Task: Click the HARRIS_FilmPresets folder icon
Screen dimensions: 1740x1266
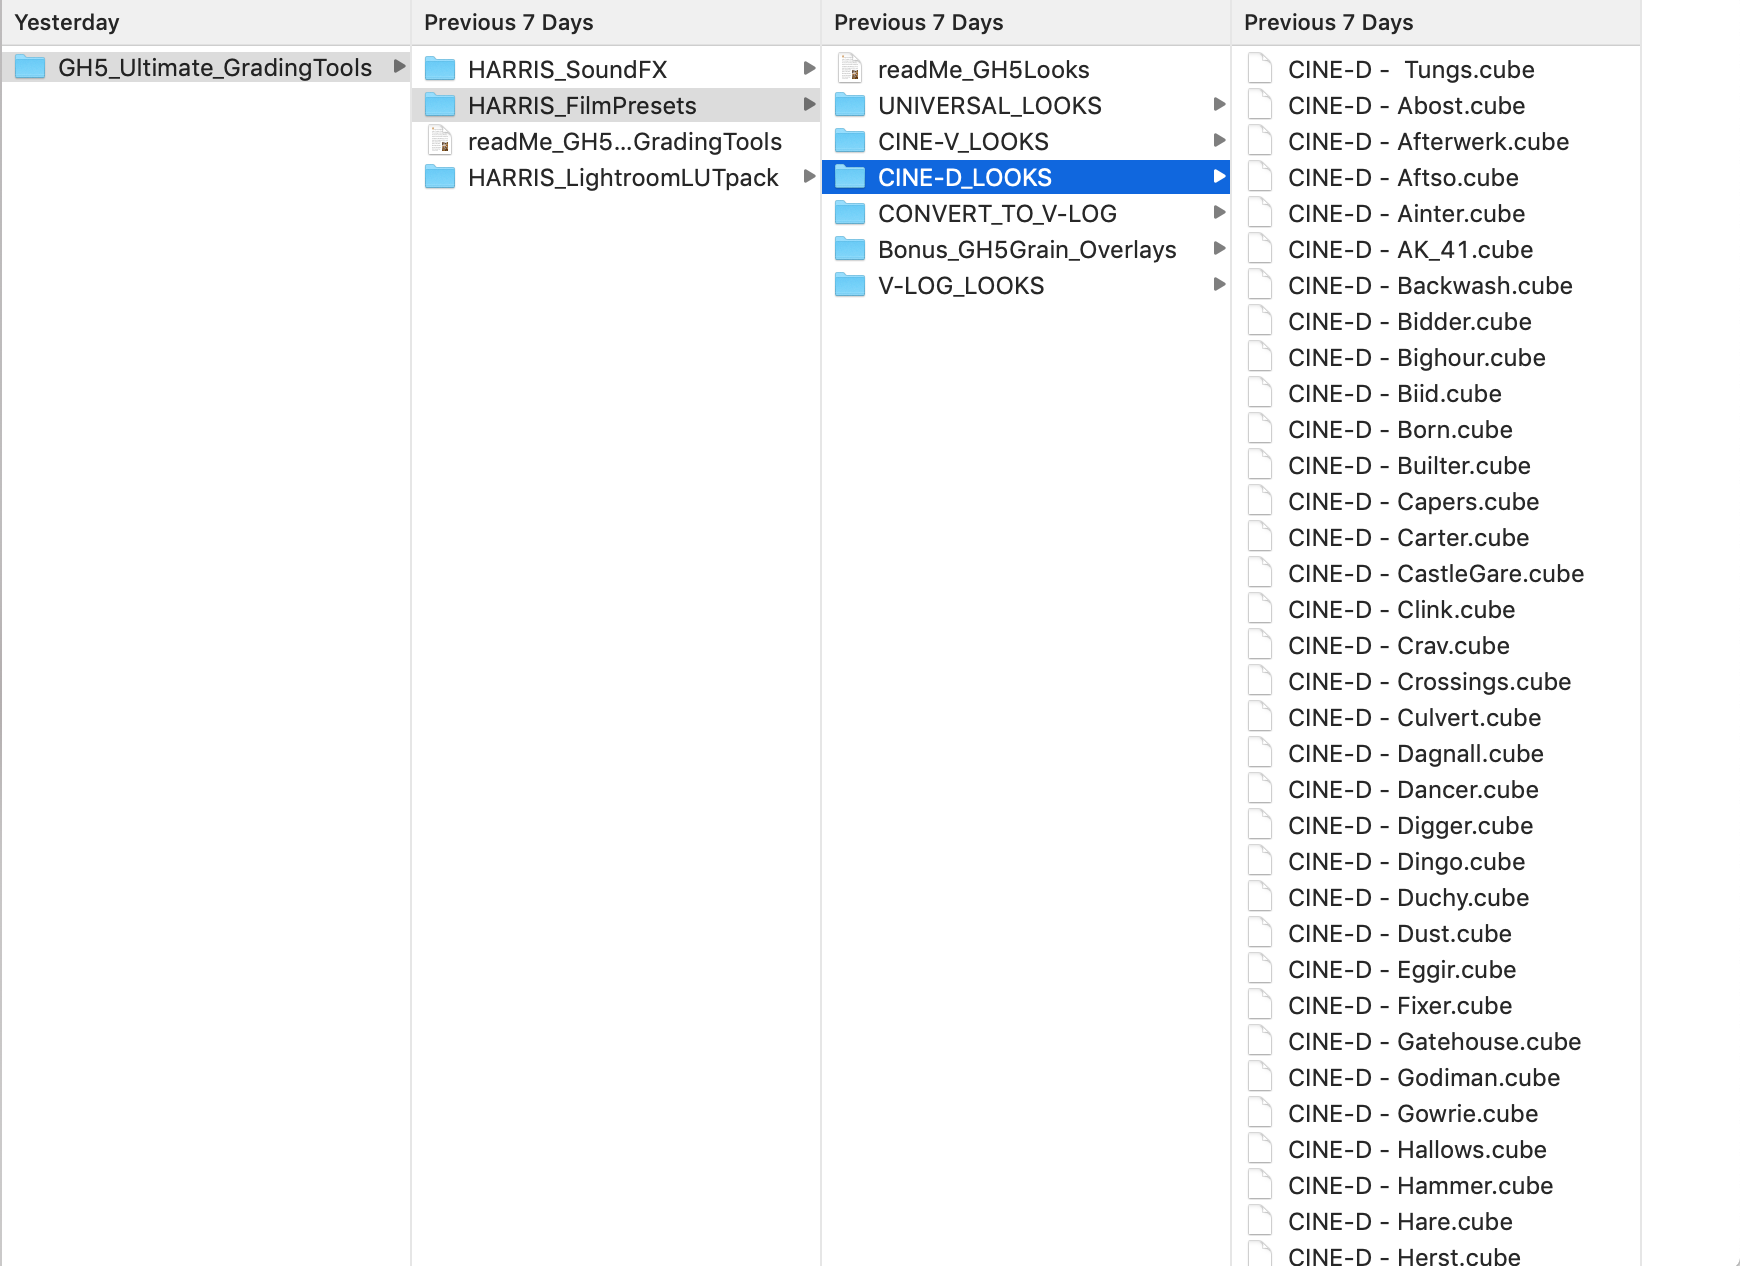Action: (440, 105)
